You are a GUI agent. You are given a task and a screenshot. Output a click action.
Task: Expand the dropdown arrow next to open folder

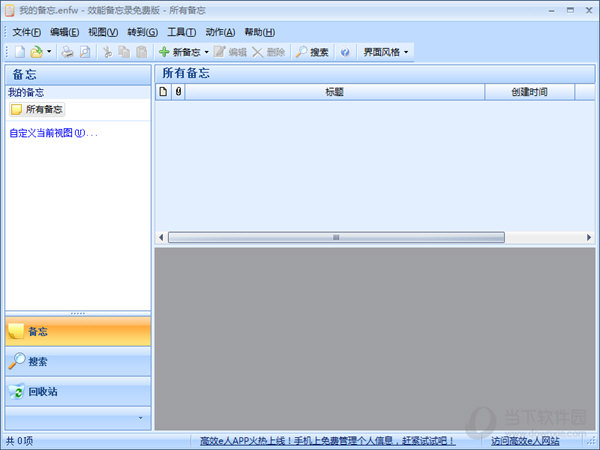pyautogui.click(x=49, y=51)
